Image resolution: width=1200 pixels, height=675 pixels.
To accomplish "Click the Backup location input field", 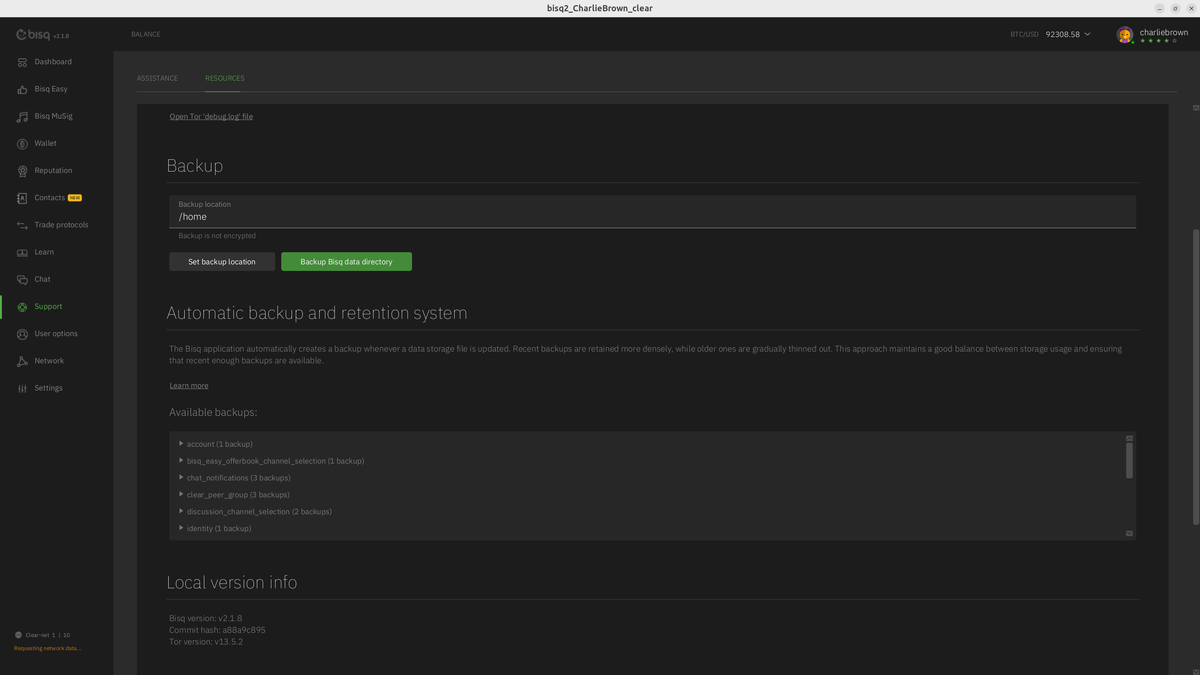I will point(650,216).
